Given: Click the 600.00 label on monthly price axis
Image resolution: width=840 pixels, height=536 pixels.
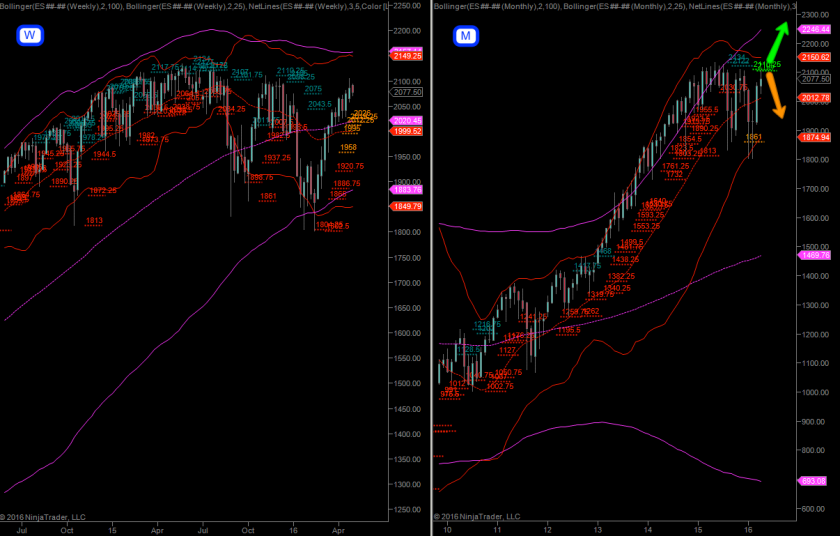Looking at the screenshot, I should 813,508.
